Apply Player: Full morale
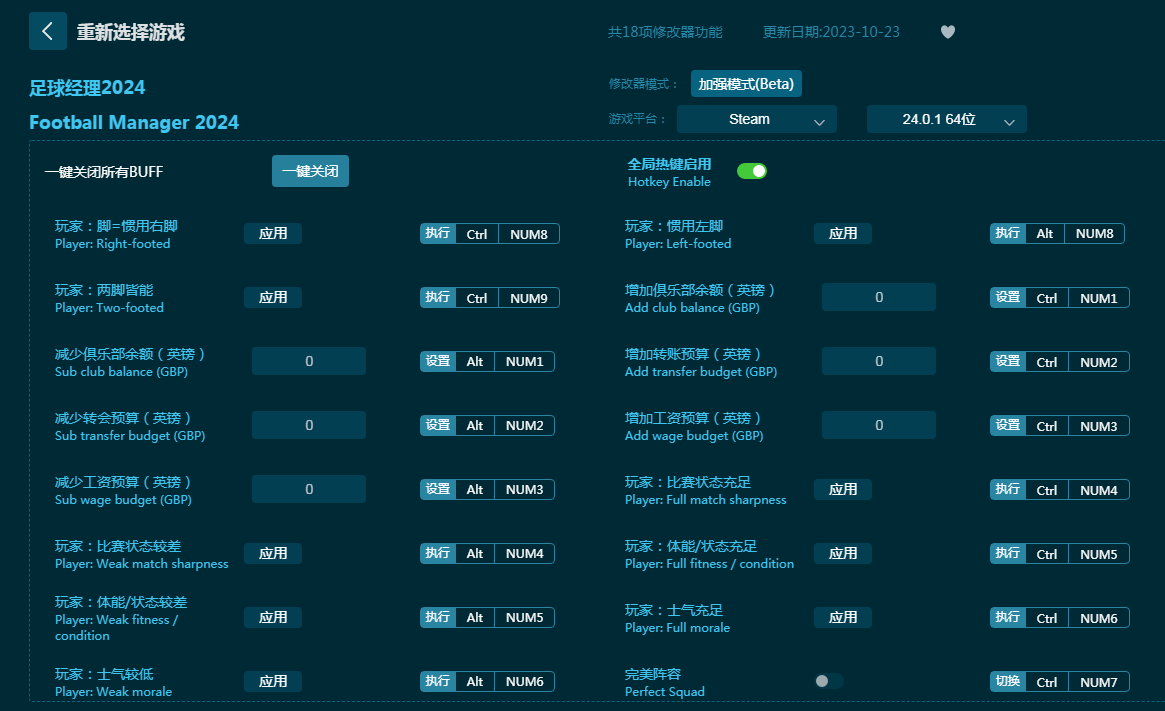This screenshot has height=711, width=1165. 843,617
